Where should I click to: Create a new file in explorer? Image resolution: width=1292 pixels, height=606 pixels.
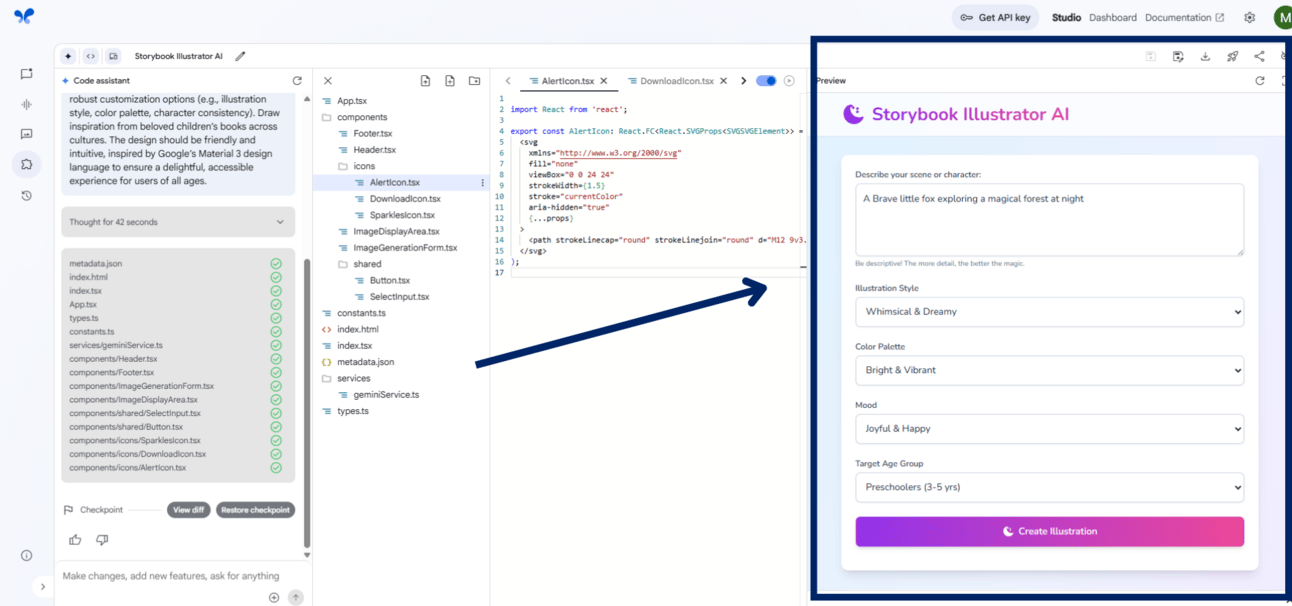450,81
